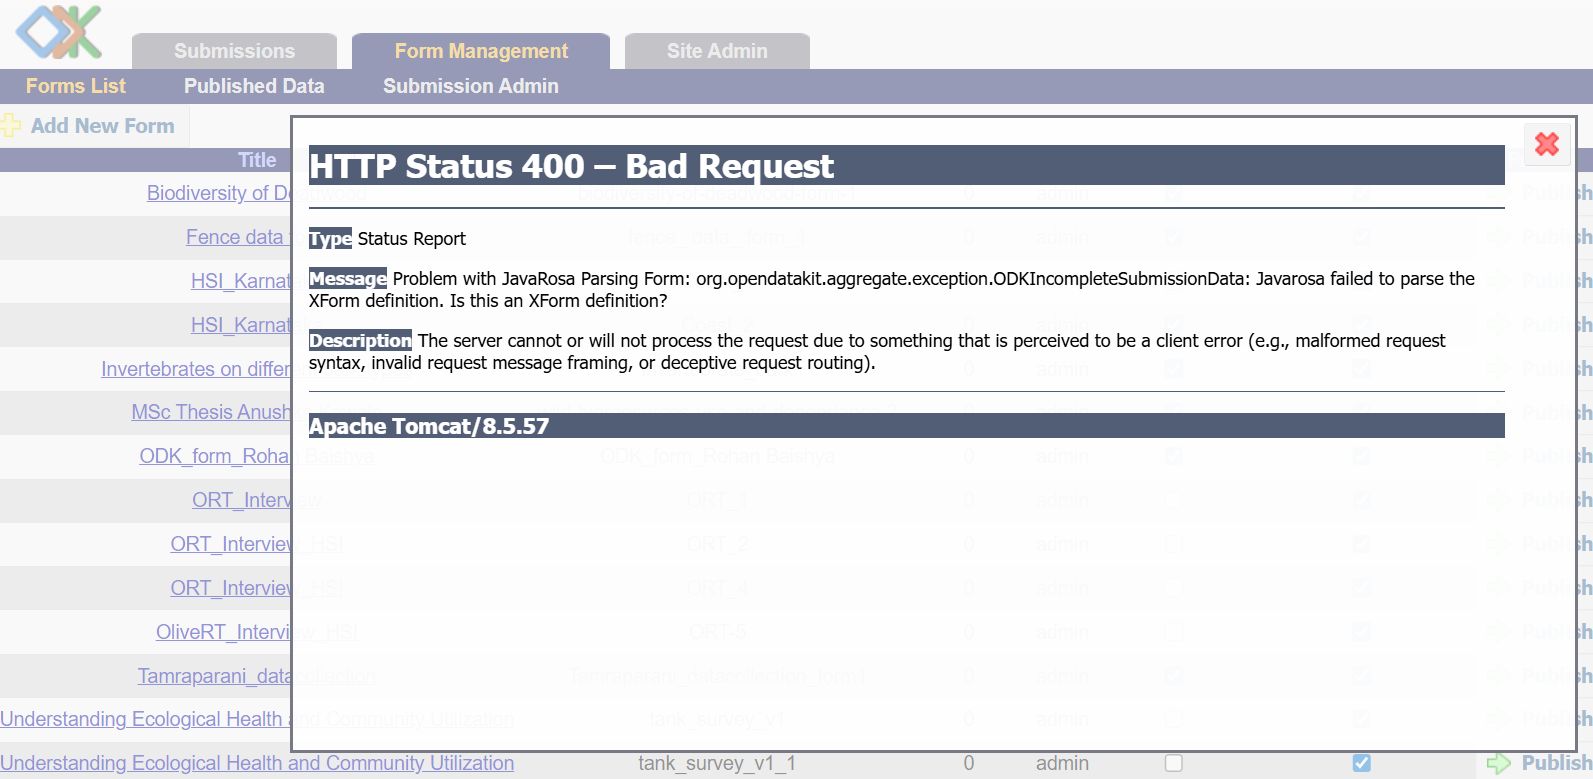Open the Site Admin tab

pos(717,51)
